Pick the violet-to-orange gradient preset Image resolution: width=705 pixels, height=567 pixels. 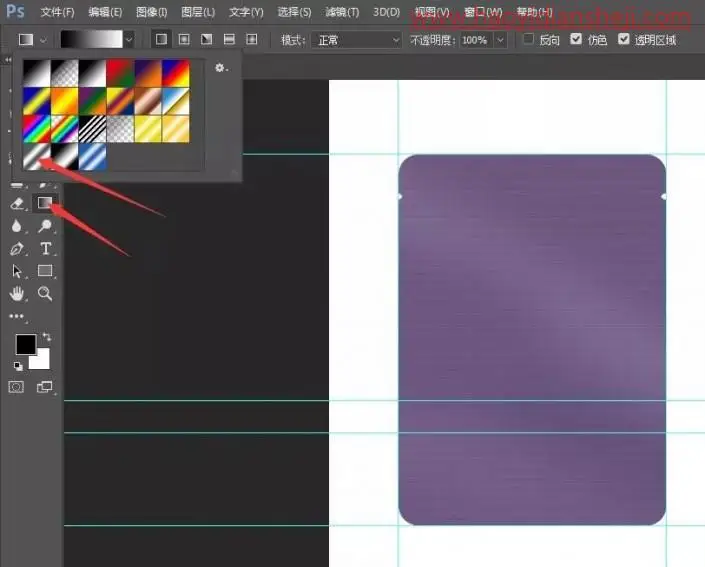(x=148, y=73)
